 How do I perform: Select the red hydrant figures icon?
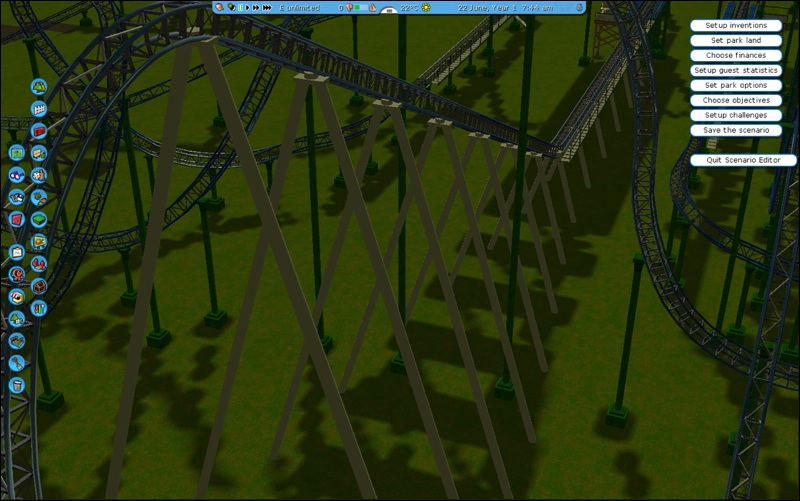pyautogui.click(x=39, y=263)
